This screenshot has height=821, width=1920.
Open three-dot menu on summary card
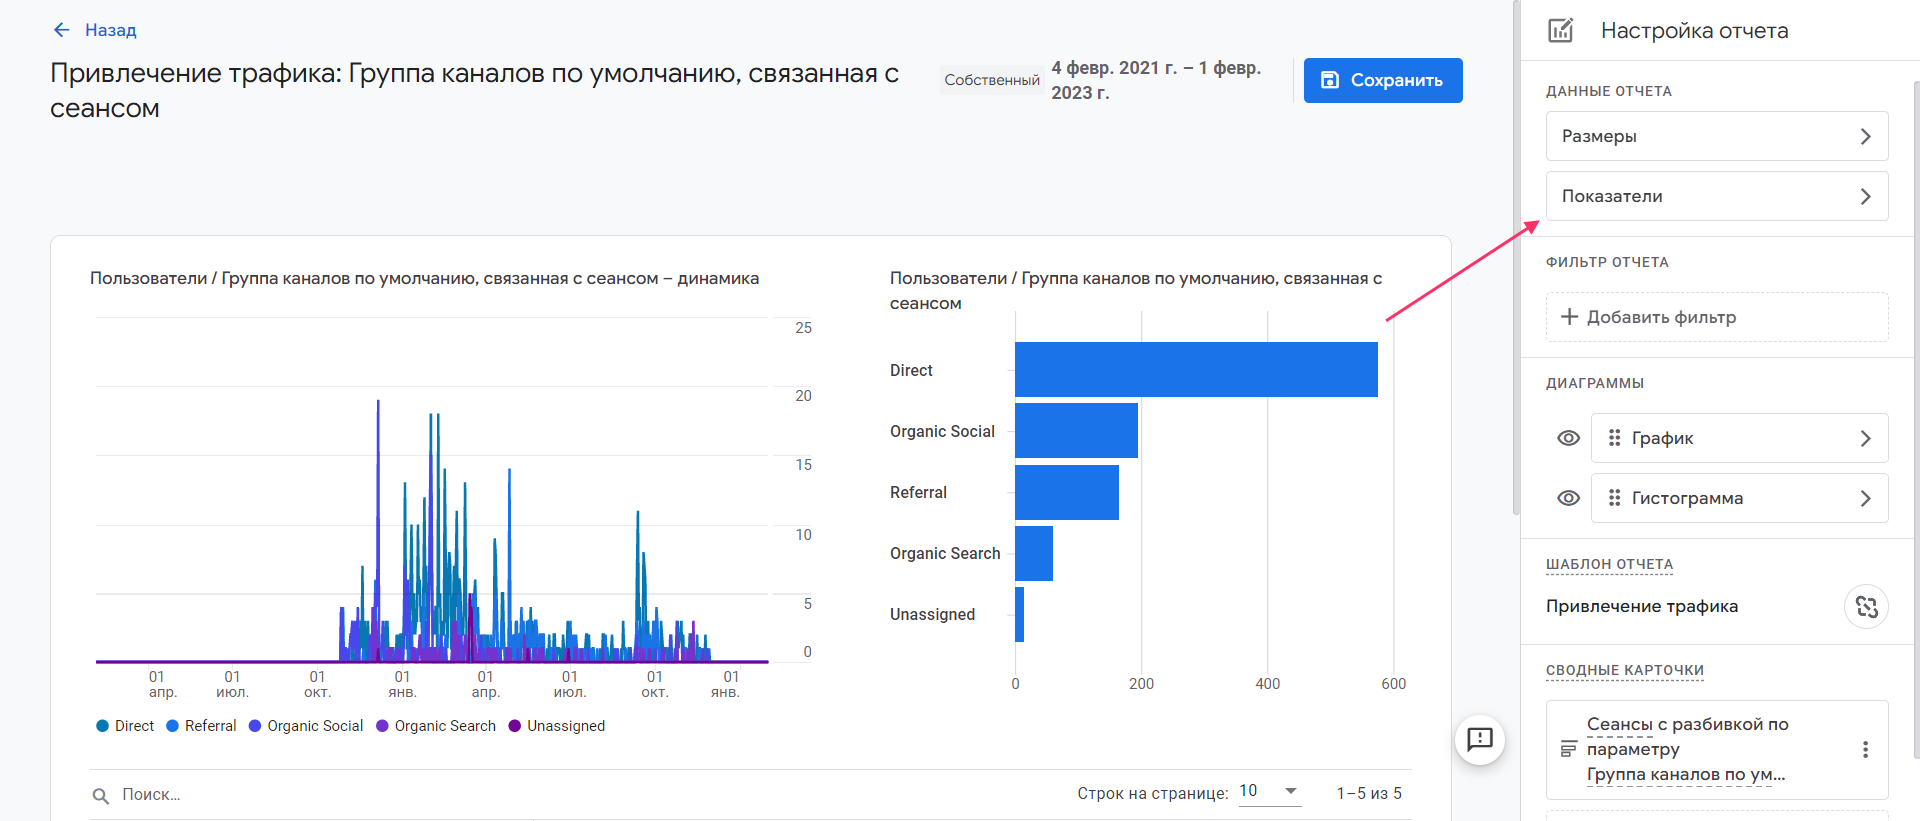[1865, 750]
